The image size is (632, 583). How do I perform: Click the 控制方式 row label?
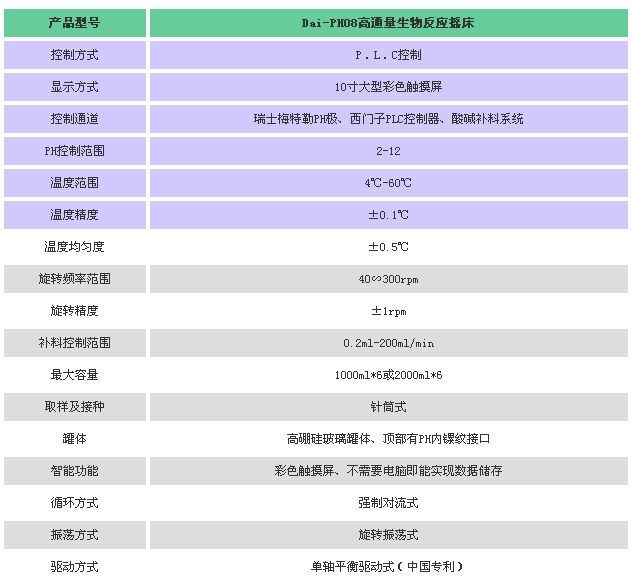pos(74,54)
